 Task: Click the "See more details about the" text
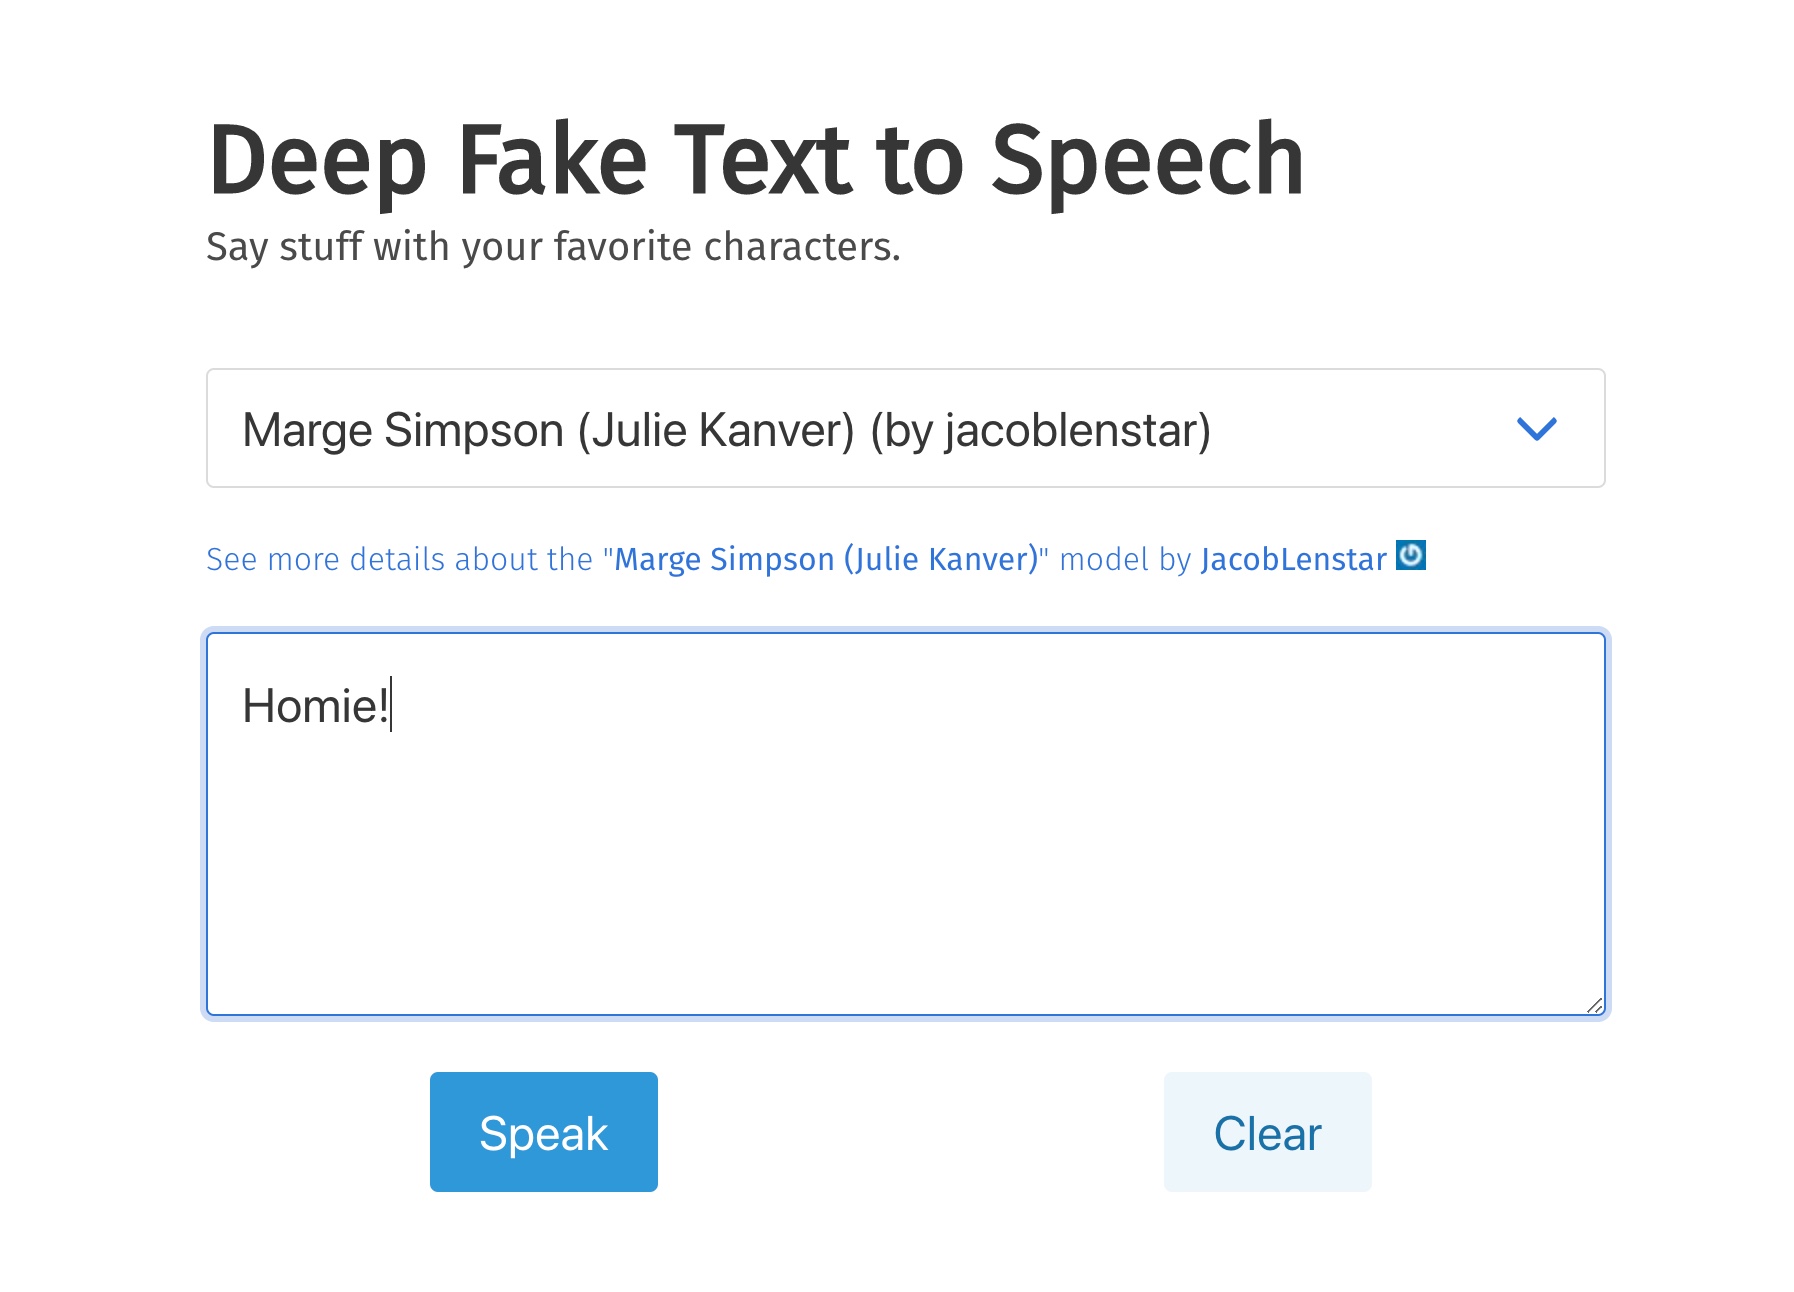tap(399, 559)
